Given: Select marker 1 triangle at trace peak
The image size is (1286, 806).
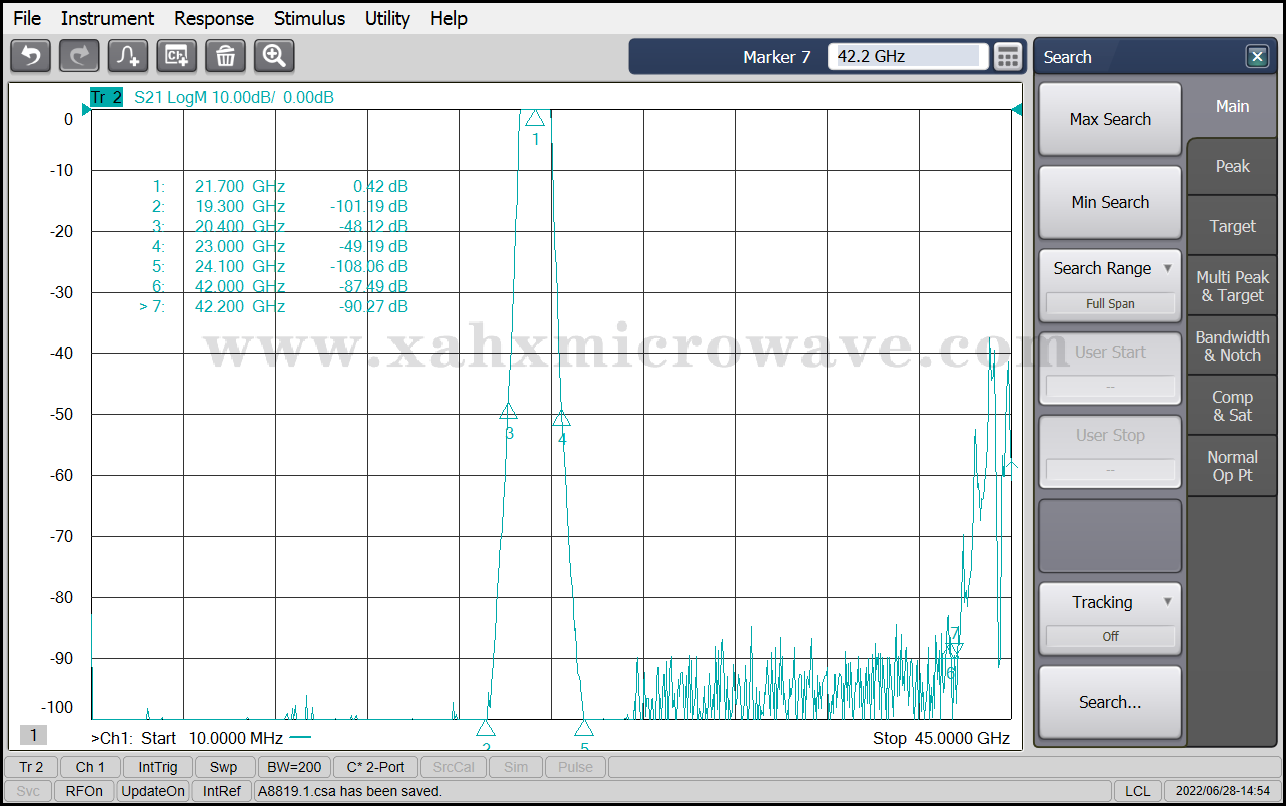Looking at the screenshot, I should click(x=535, y=118).
